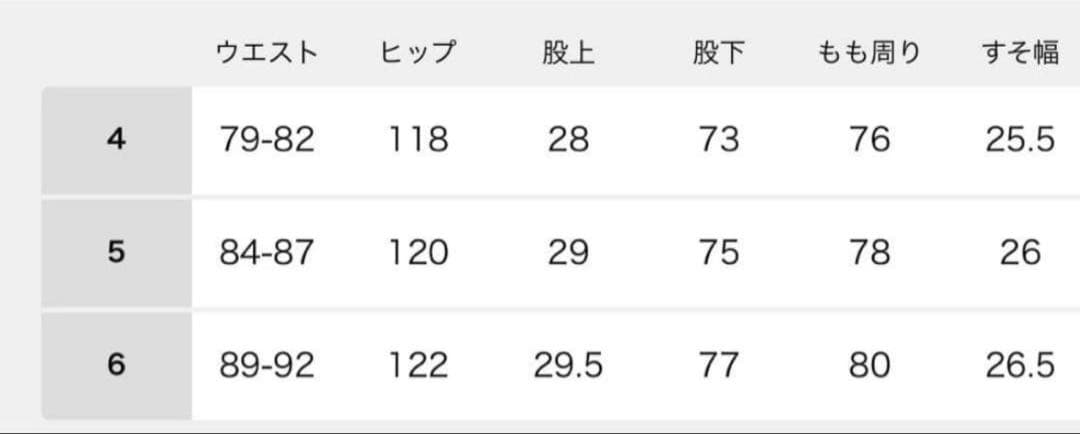The width and height of the screenshot is (1080, 434).
Task: Select the size 5 row label
Action: [x=116, y=253]
